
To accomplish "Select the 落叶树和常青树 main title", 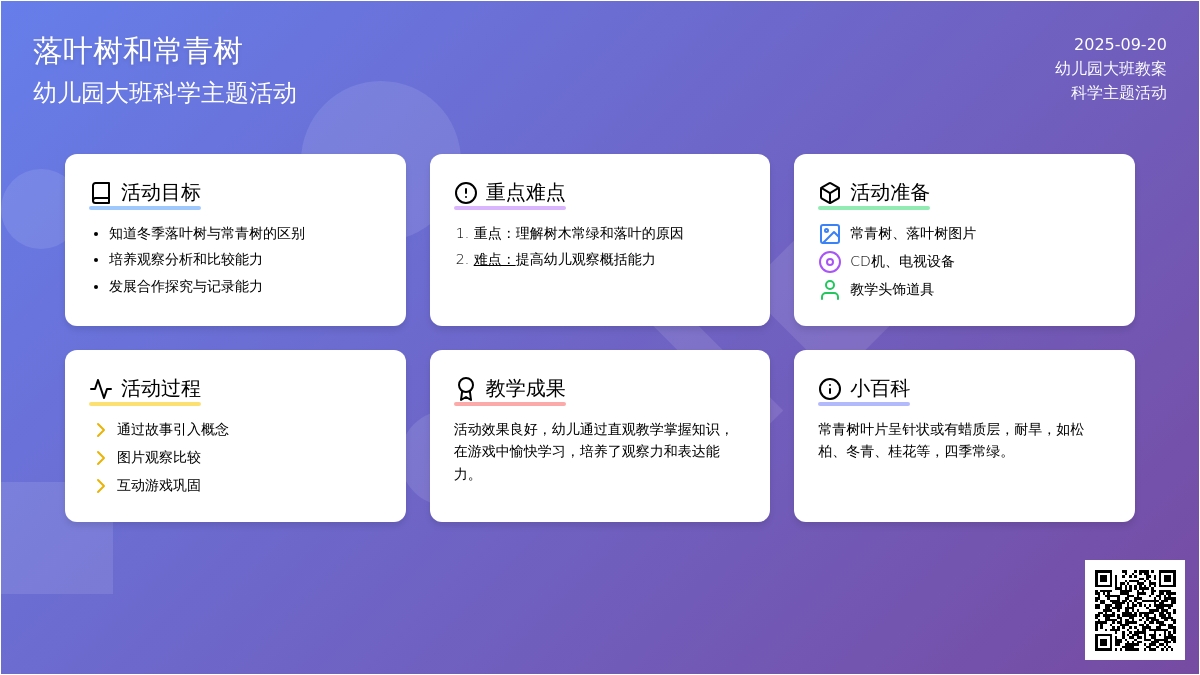I will (138, 51).
